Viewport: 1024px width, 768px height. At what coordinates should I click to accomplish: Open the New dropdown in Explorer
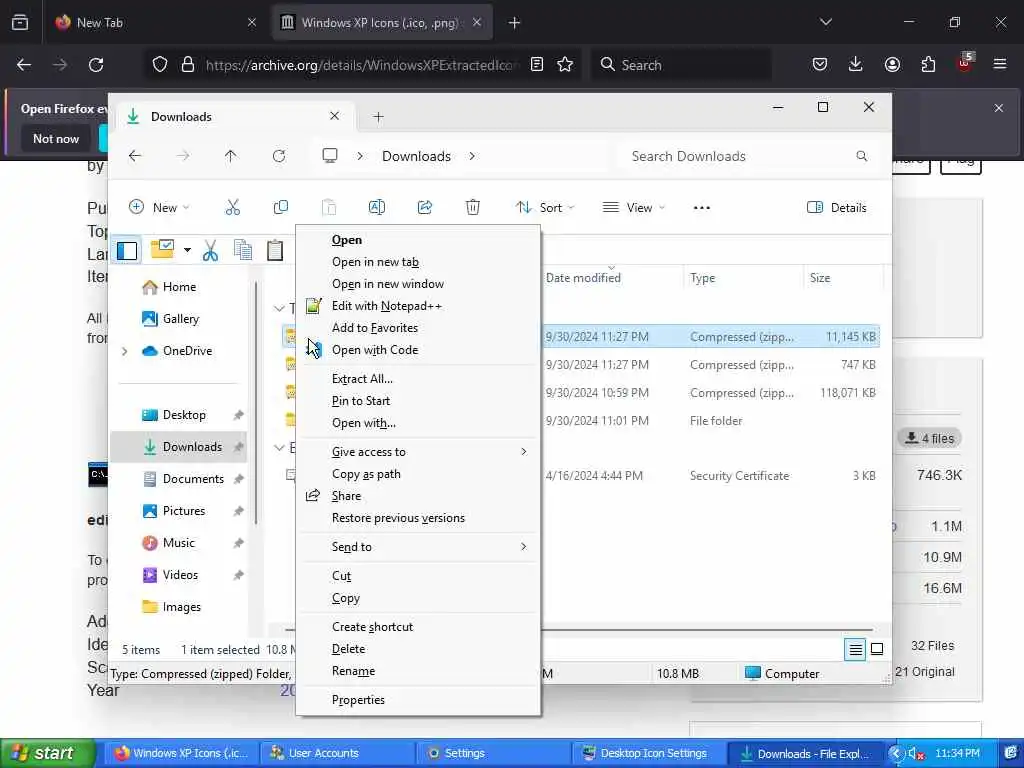coord(159,208)
